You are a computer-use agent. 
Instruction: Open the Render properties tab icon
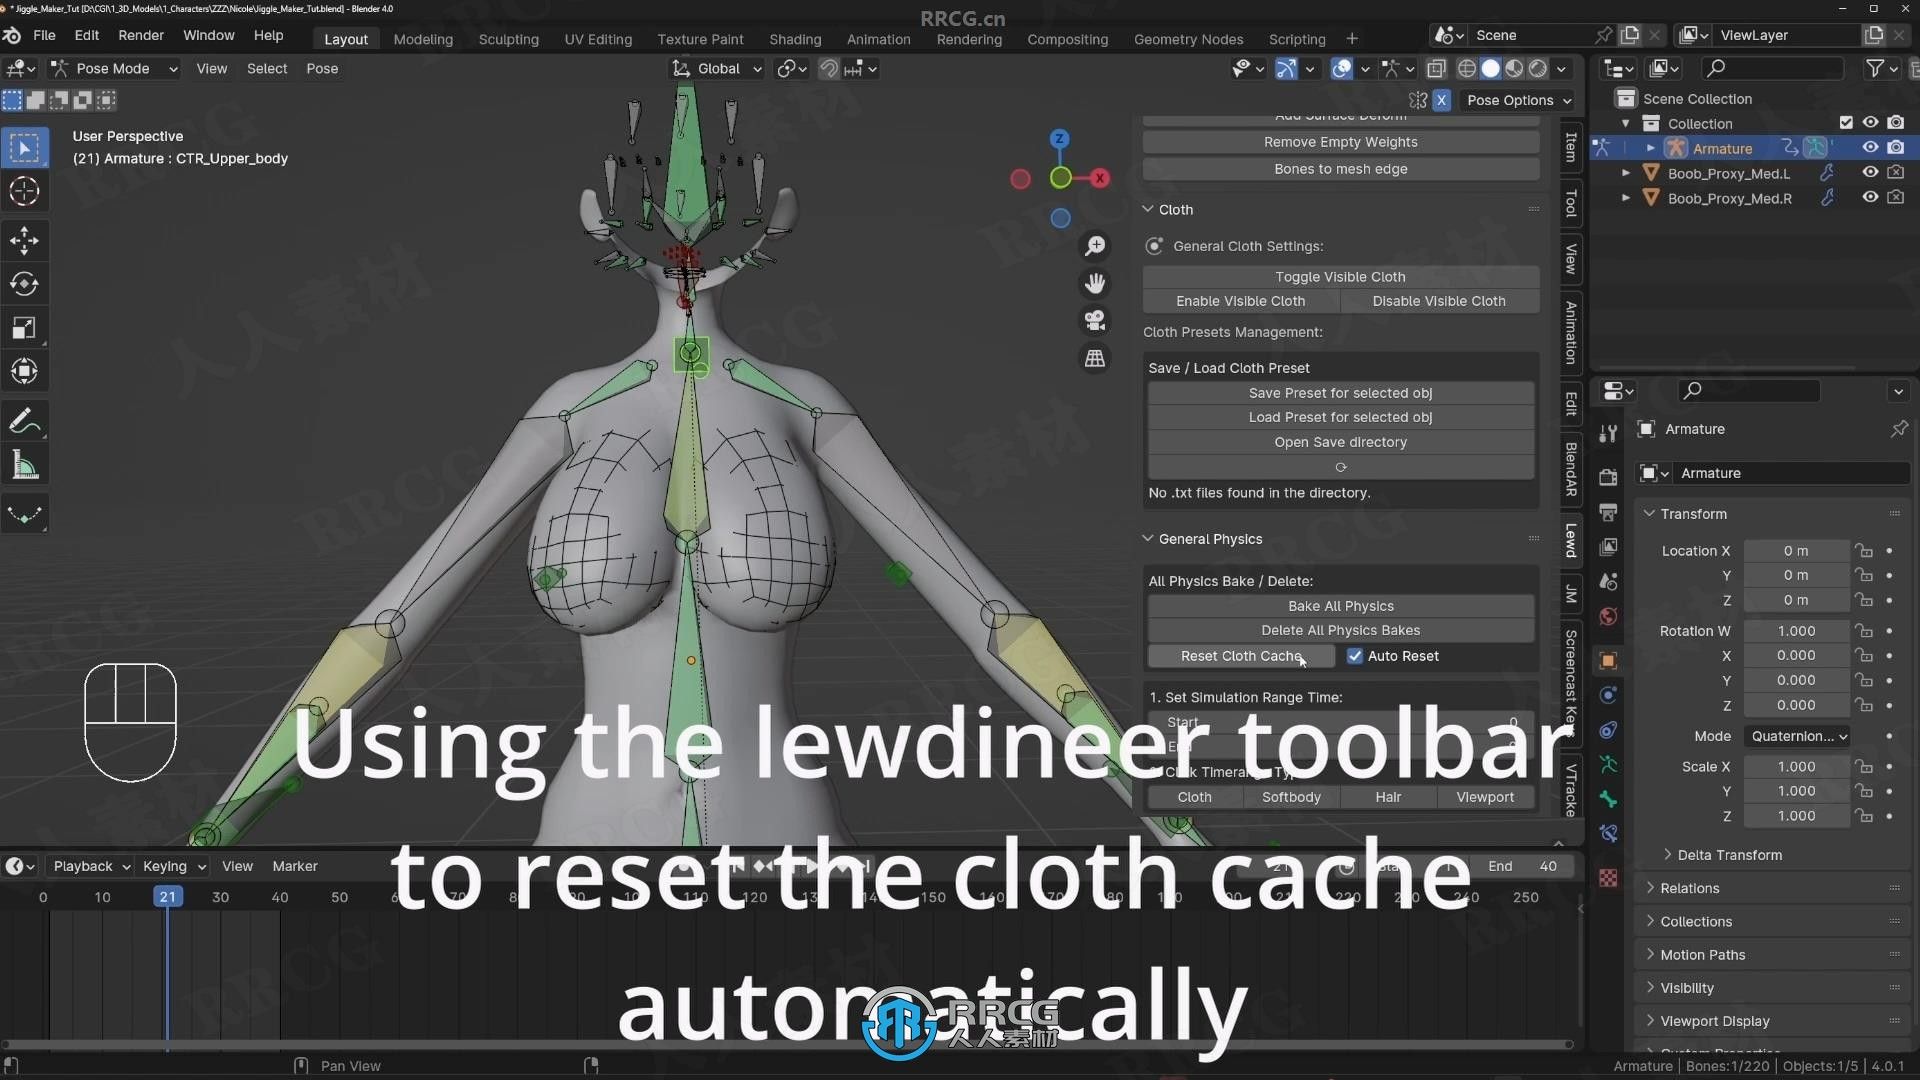tap(1608, 477)
